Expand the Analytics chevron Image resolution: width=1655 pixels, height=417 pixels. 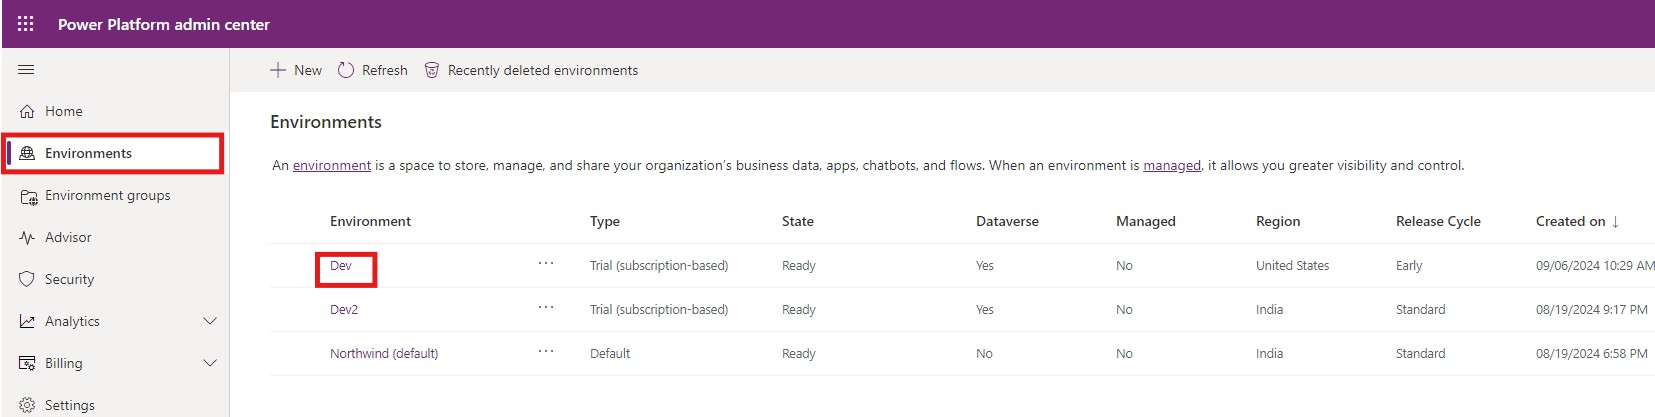[210, 321]
